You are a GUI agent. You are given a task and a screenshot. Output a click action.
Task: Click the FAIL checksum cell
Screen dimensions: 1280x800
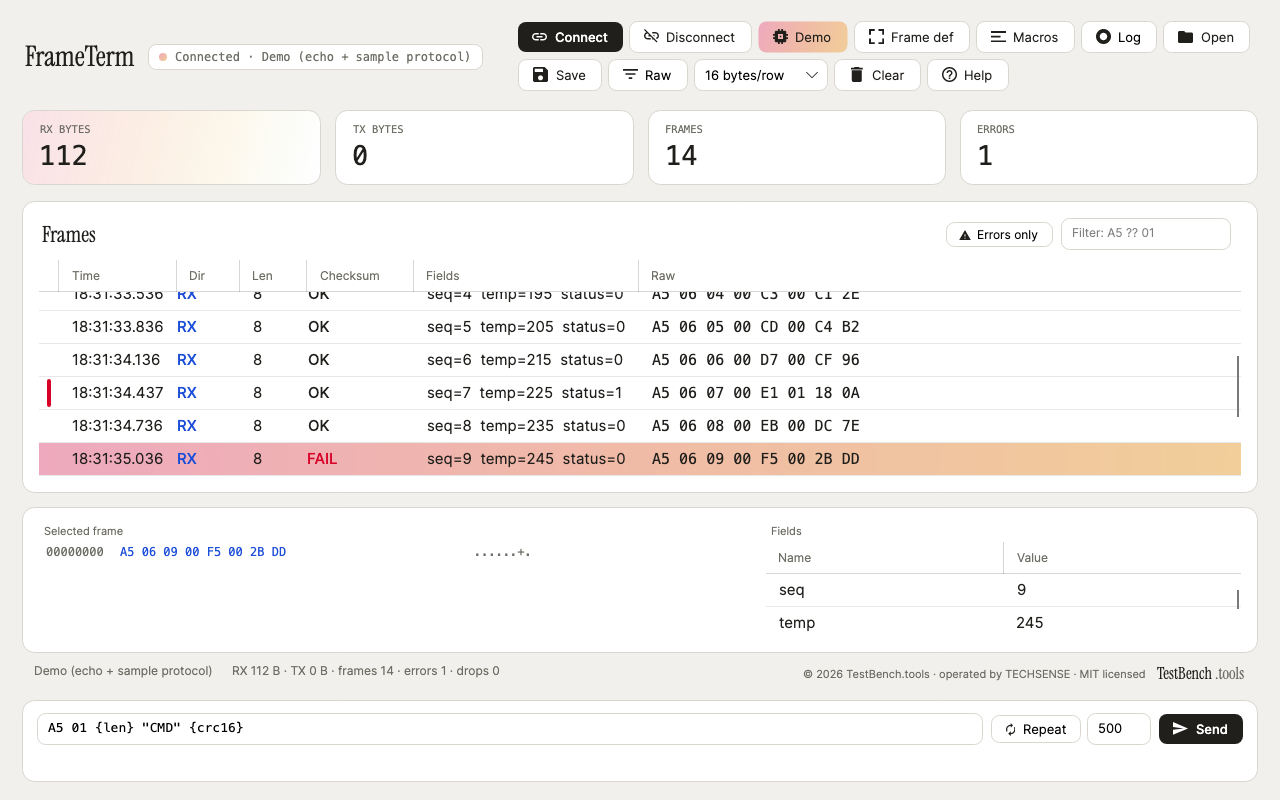tap(322, 459)
